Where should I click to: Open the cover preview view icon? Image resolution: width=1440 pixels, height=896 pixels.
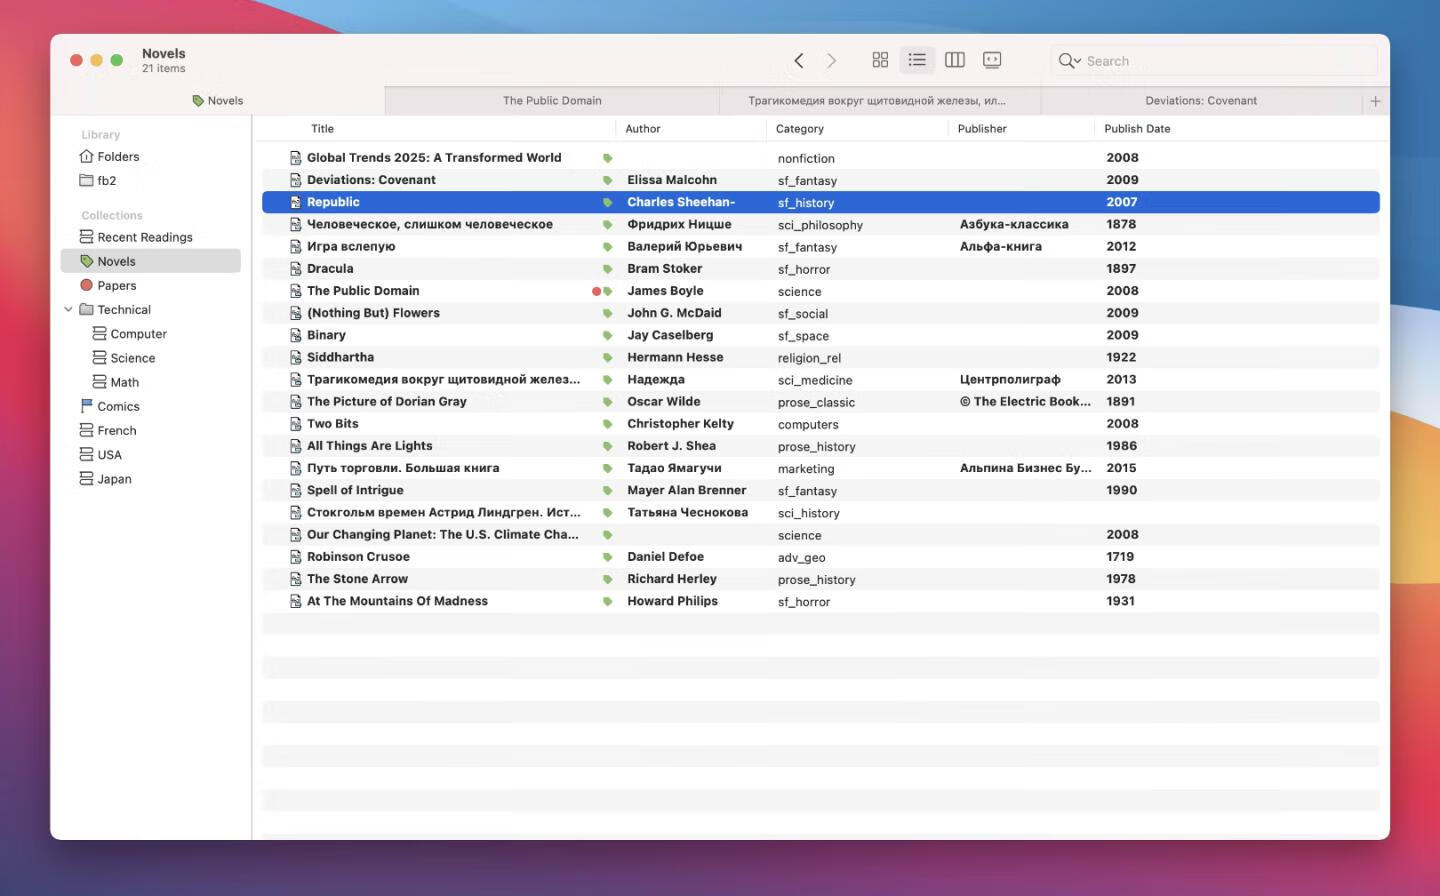pyautogui.click(x=992, y=60)
